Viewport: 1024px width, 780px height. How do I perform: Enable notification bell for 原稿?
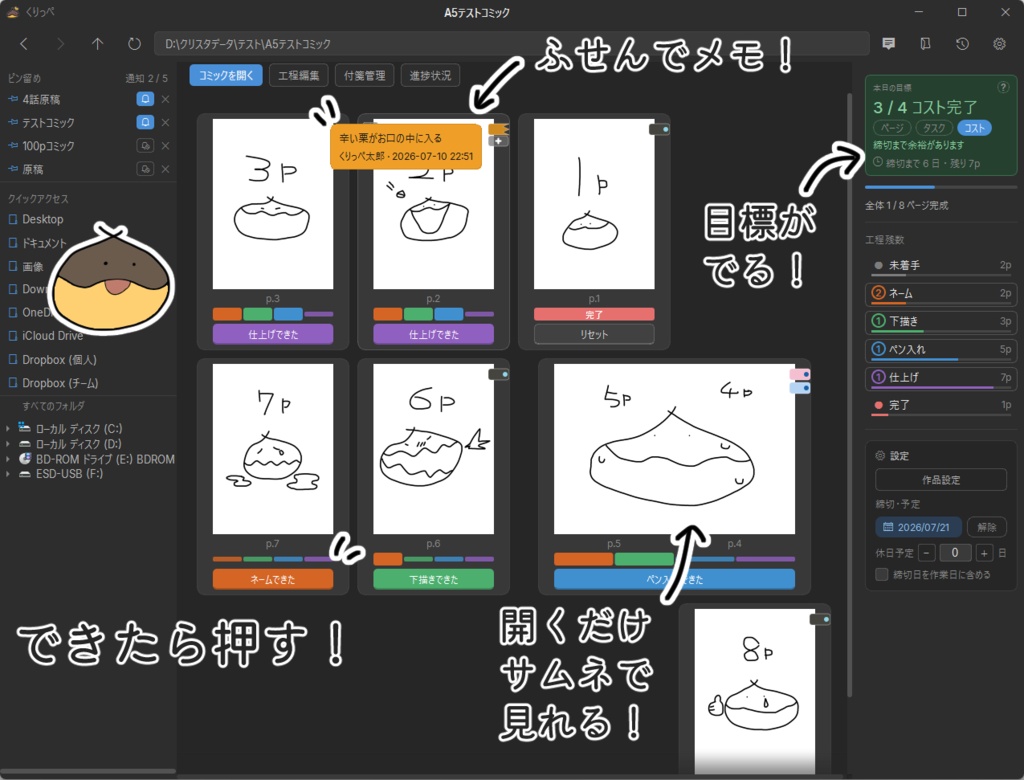pos(145,169)
